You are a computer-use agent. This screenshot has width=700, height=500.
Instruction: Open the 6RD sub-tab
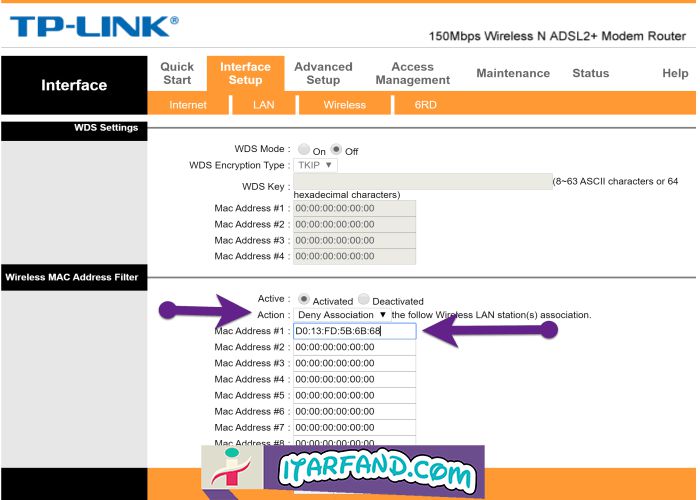point(425,104)
